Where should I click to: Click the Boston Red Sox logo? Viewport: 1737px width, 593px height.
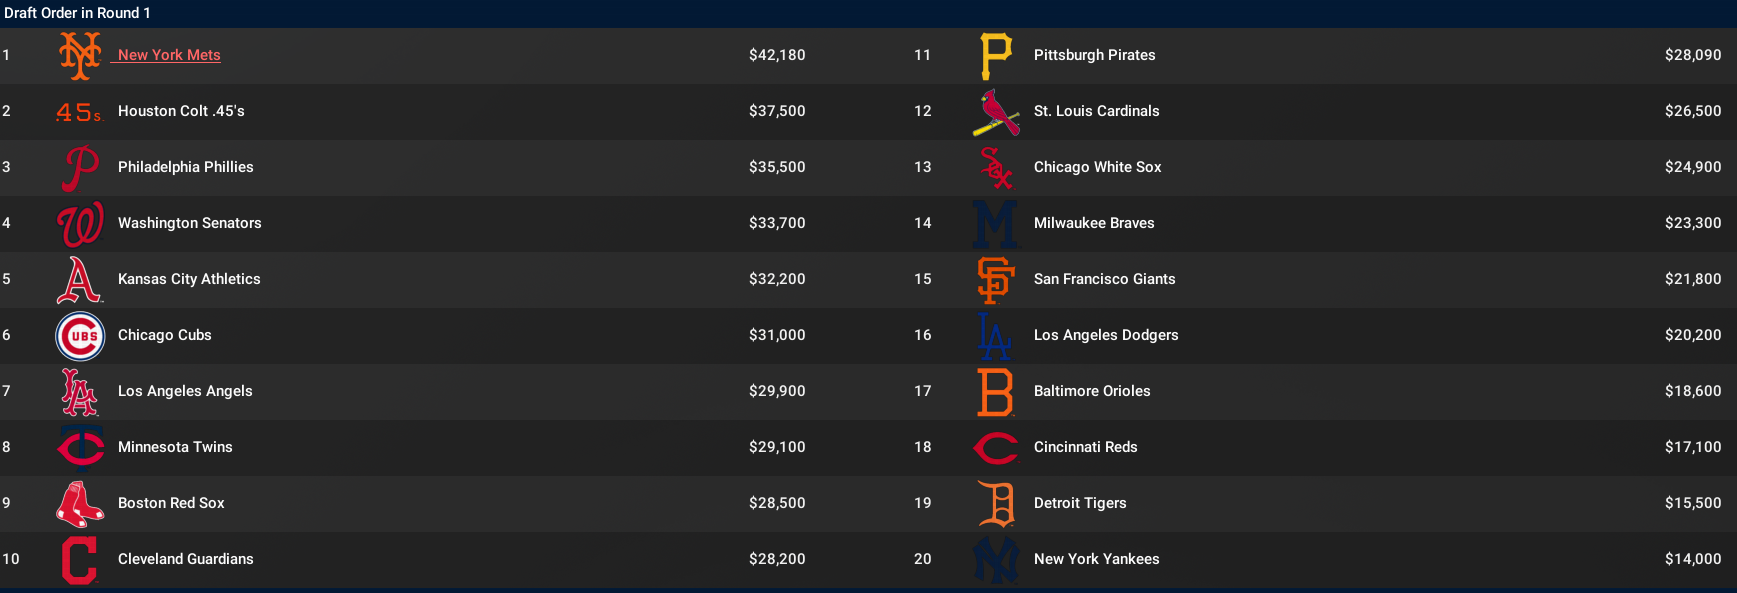tap(80, 503)
